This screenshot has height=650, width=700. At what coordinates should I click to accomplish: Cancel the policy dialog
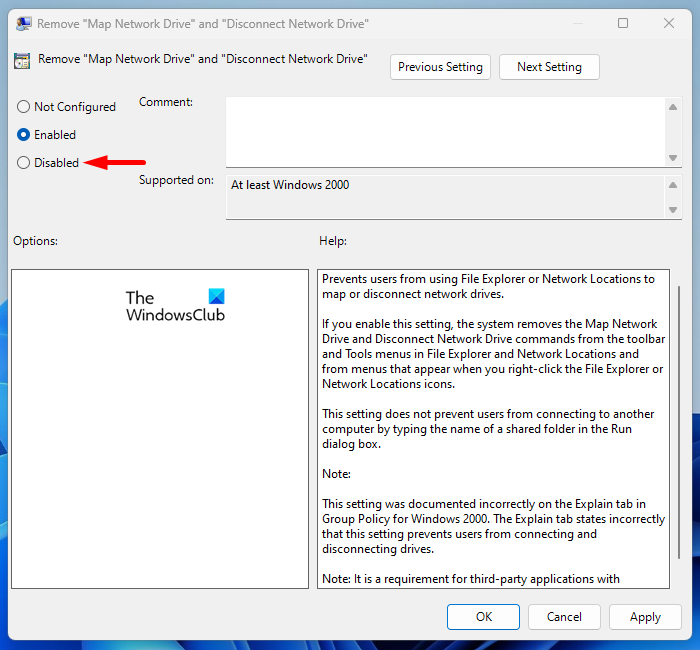click(564, 617)
